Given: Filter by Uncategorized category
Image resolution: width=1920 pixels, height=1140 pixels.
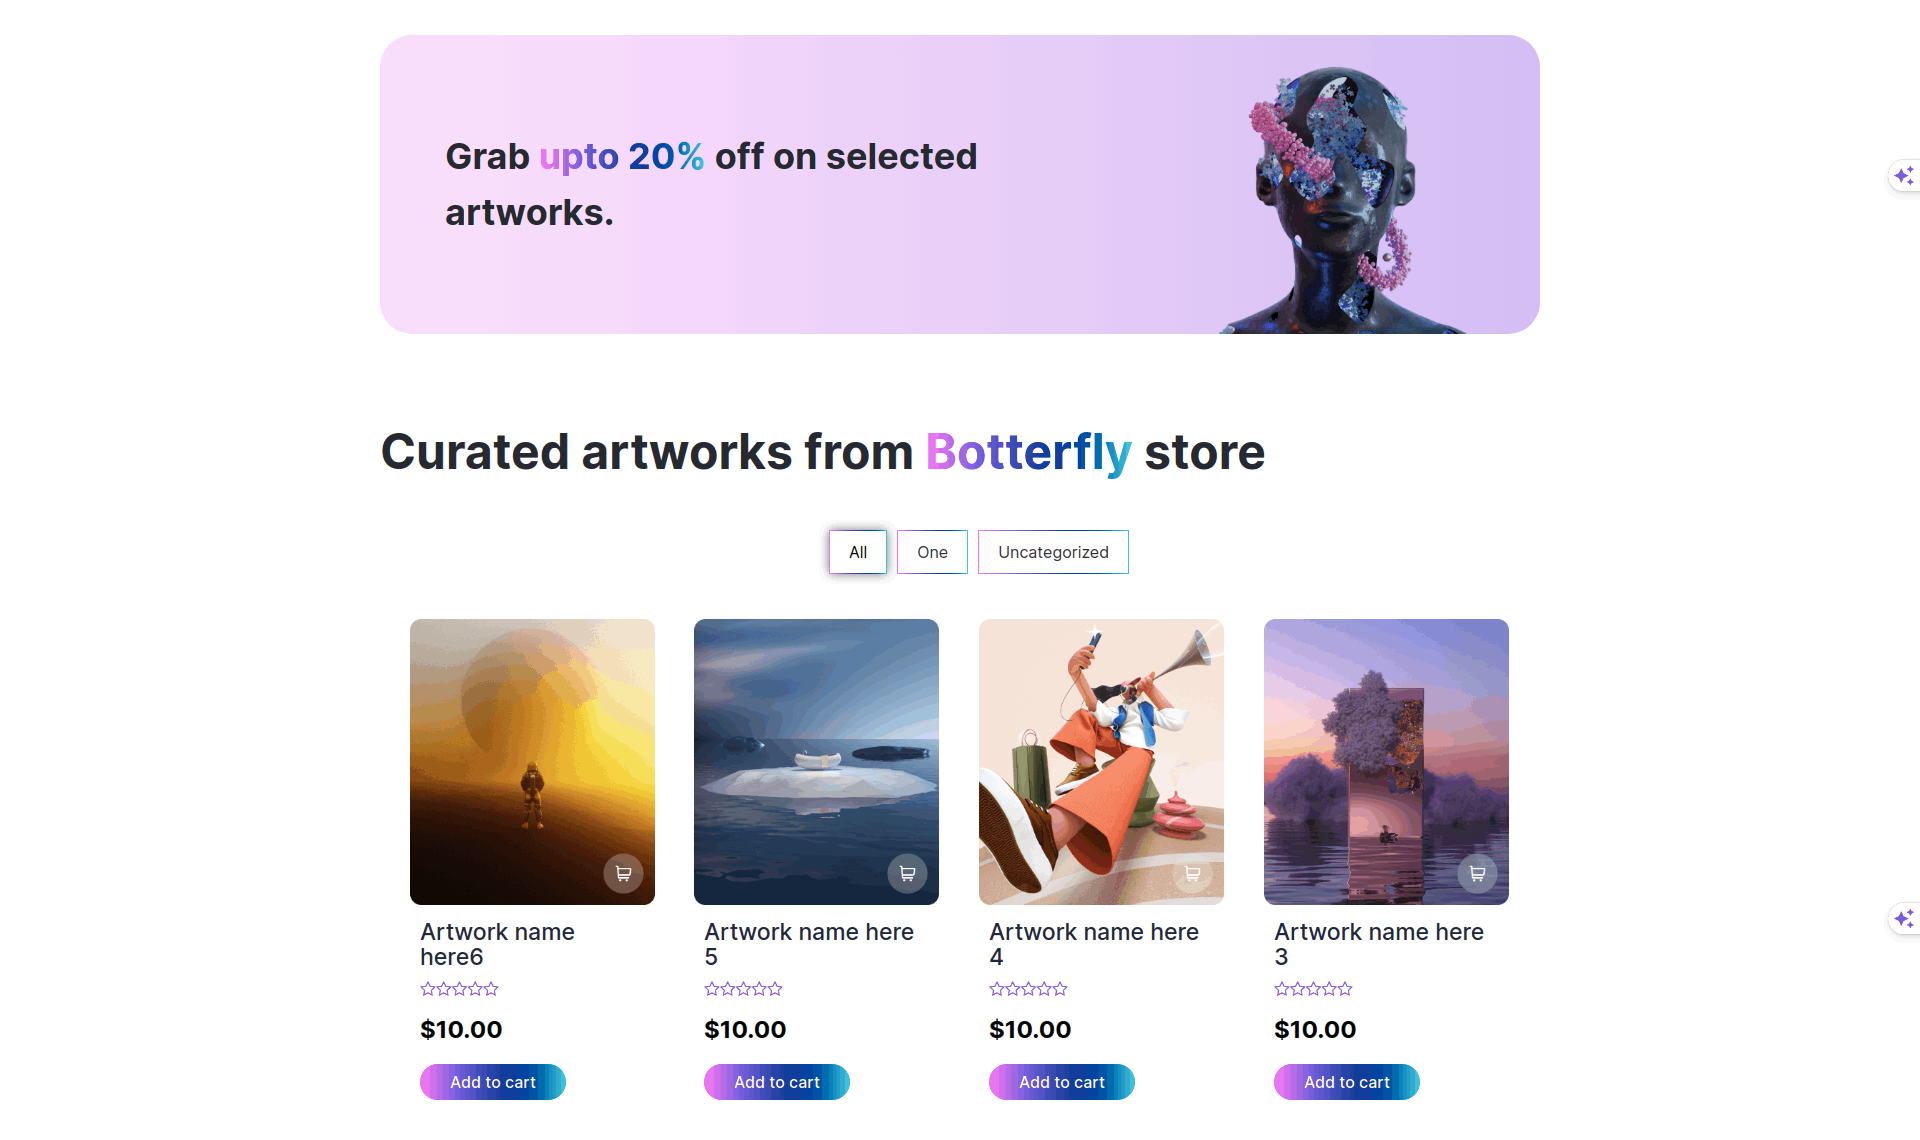Looking at the screenshot, I should [x=1053, y=552].
